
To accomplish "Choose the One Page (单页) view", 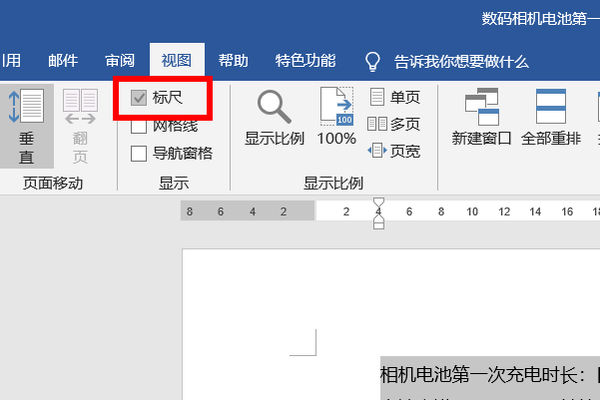I will click(x=394, y=97).
